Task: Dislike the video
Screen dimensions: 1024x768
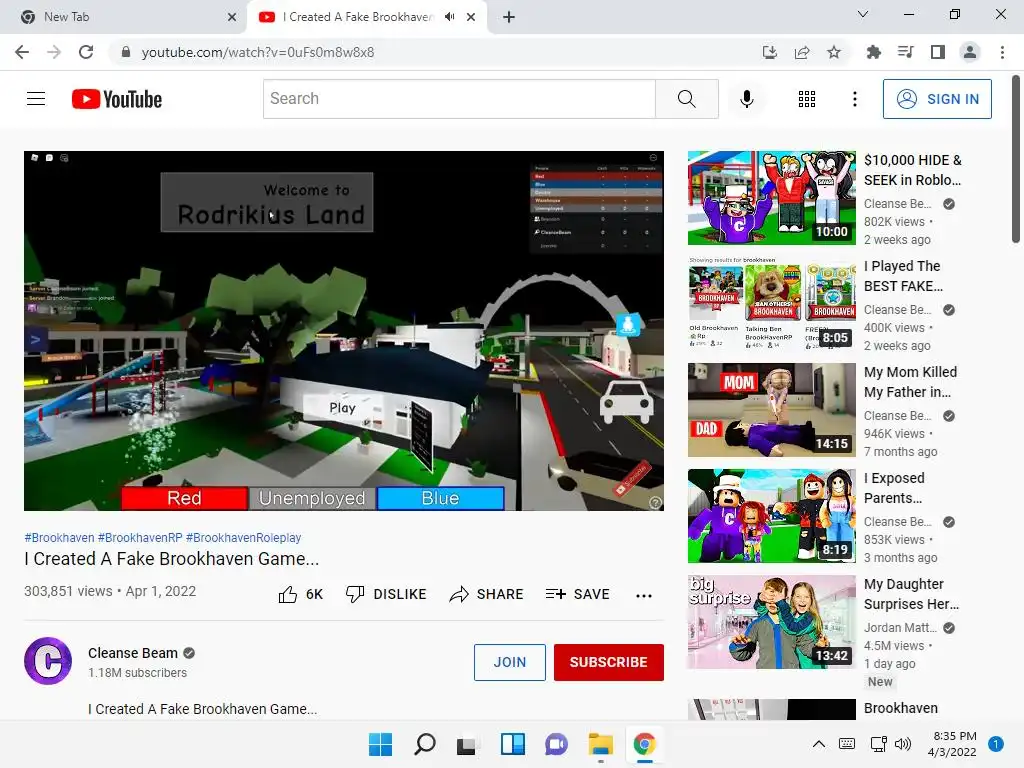Action: coord(386,594)
